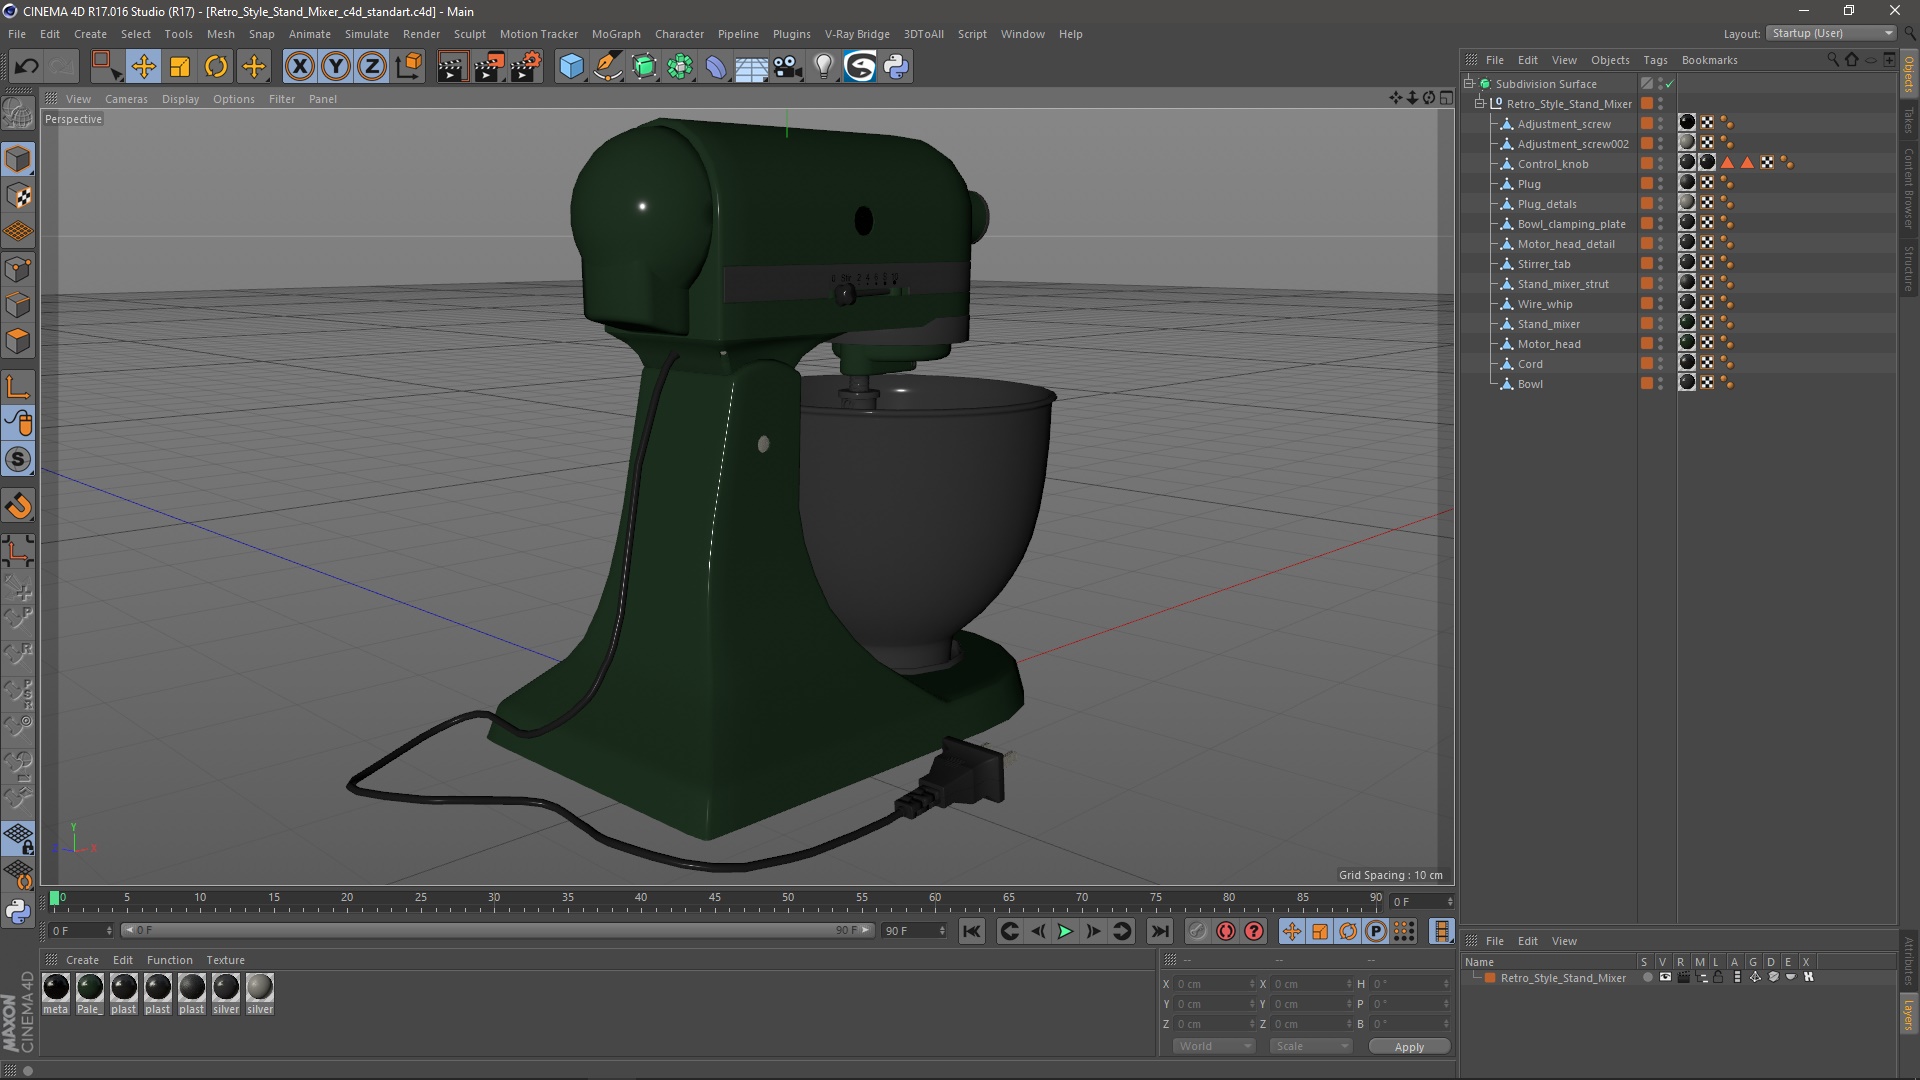Screen dimensions: 1920x1080
Task: Select the Wire_whip object
Action: click(1545, 304)
